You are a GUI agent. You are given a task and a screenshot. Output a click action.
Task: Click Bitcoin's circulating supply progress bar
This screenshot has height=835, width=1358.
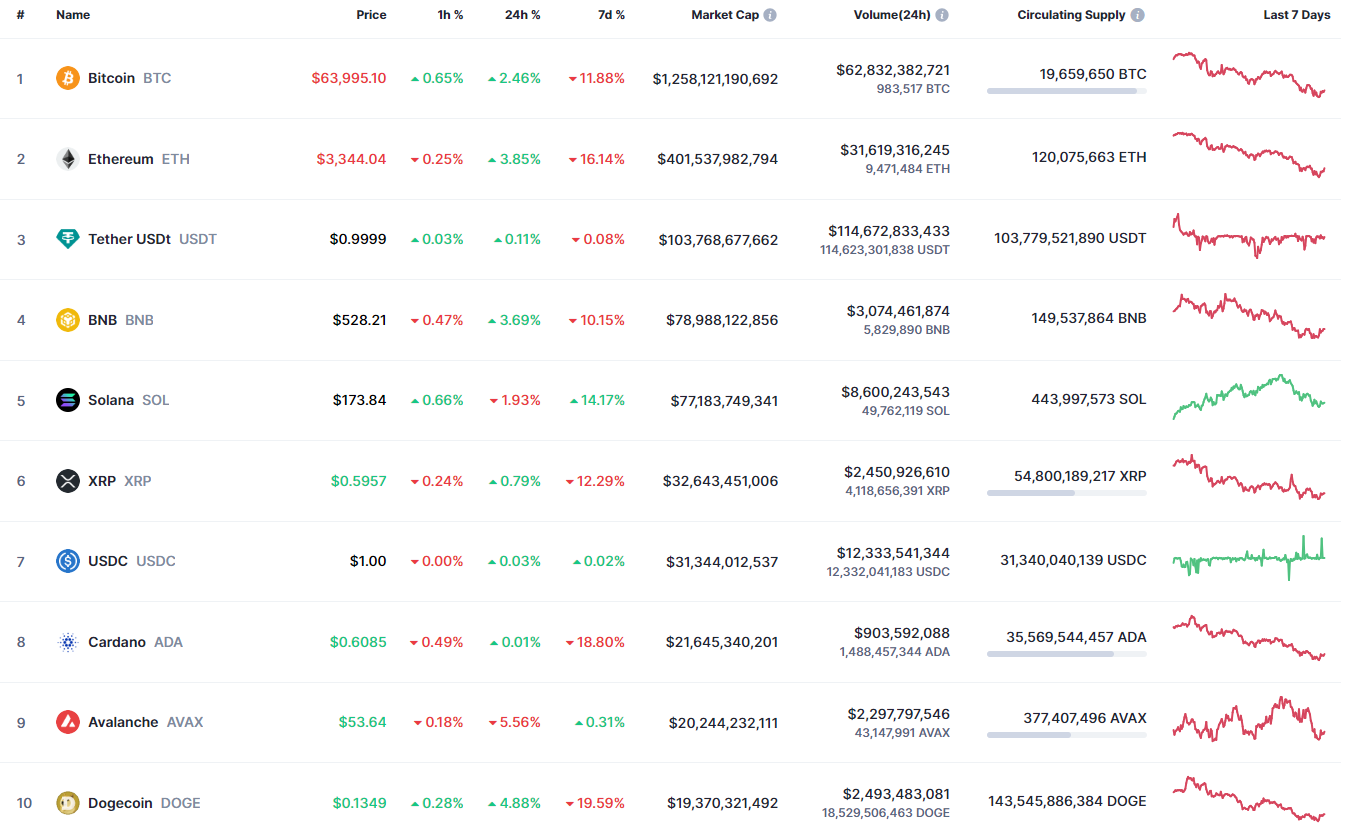tap(1066, 91)
